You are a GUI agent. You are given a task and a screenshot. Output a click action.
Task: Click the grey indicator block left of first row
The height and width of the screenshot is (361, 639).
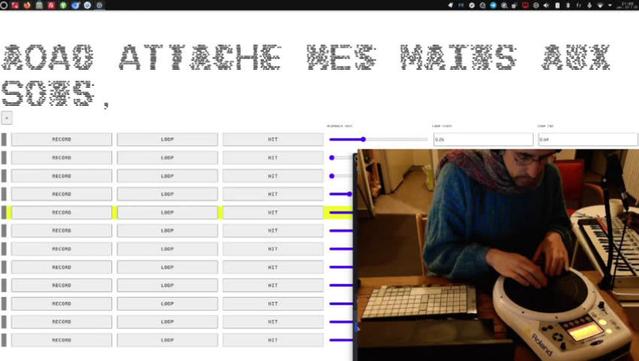4,139
